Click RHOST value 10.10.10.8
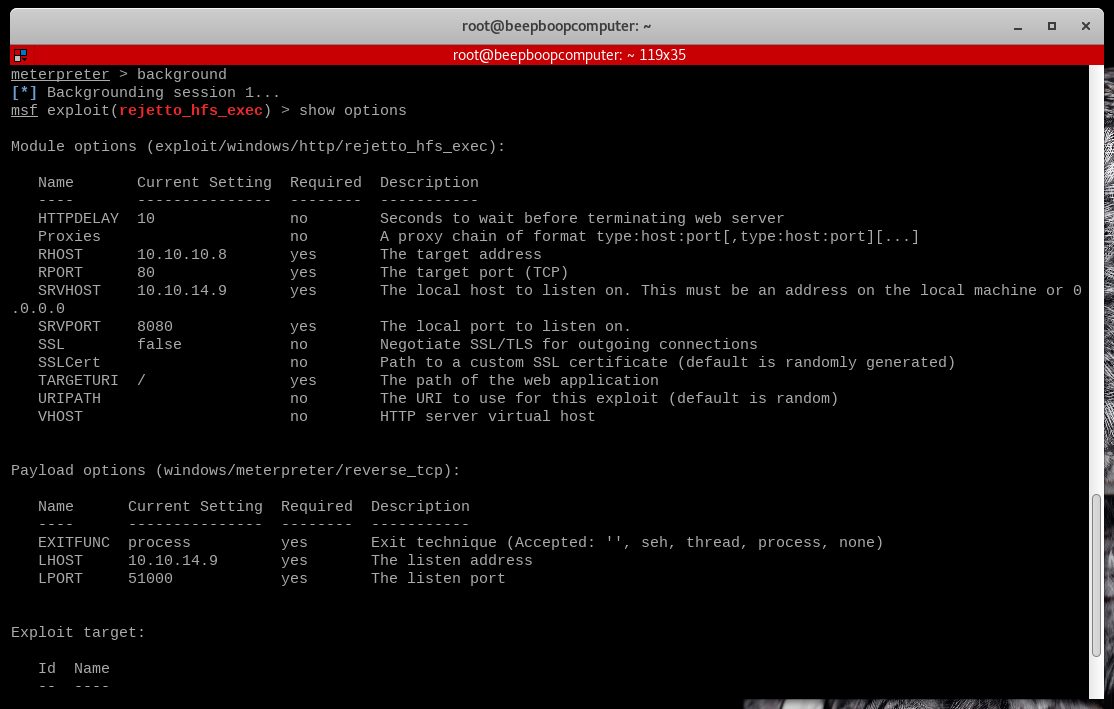The image size is (1114, 709). pyautogui.click(x=182, y=254)
